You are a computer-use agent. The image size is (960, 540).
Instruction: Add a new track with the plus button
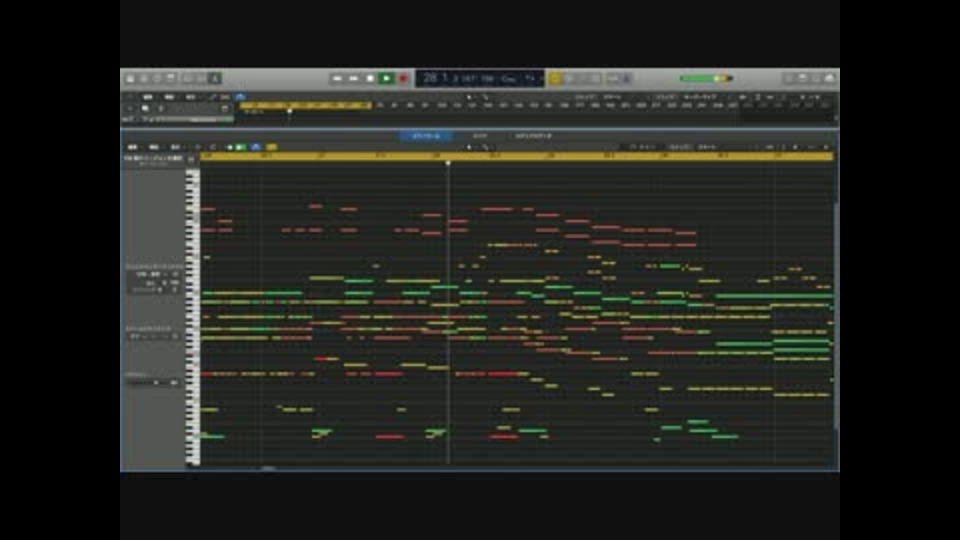tap(129, 108)
